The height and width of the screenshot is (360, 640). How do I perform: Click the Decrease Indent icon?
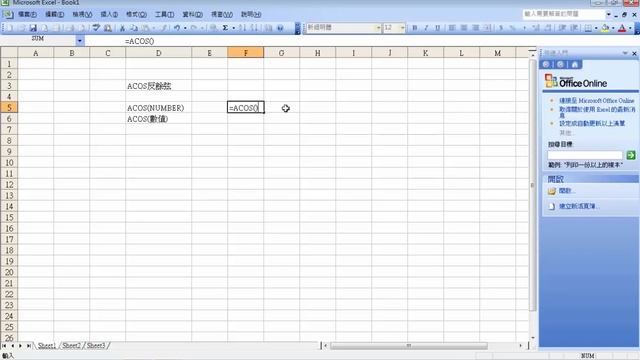(562, 28)
